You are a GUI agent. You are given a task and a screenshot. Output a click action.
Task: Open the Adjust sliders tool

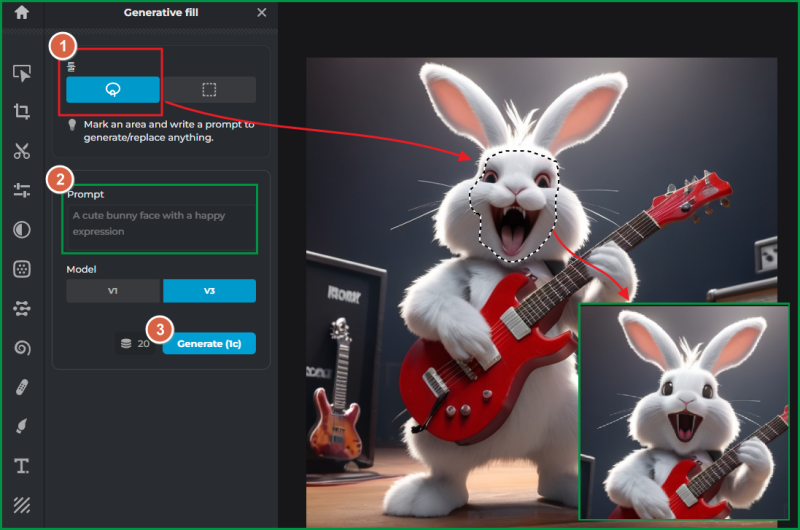tap(22, 190)
